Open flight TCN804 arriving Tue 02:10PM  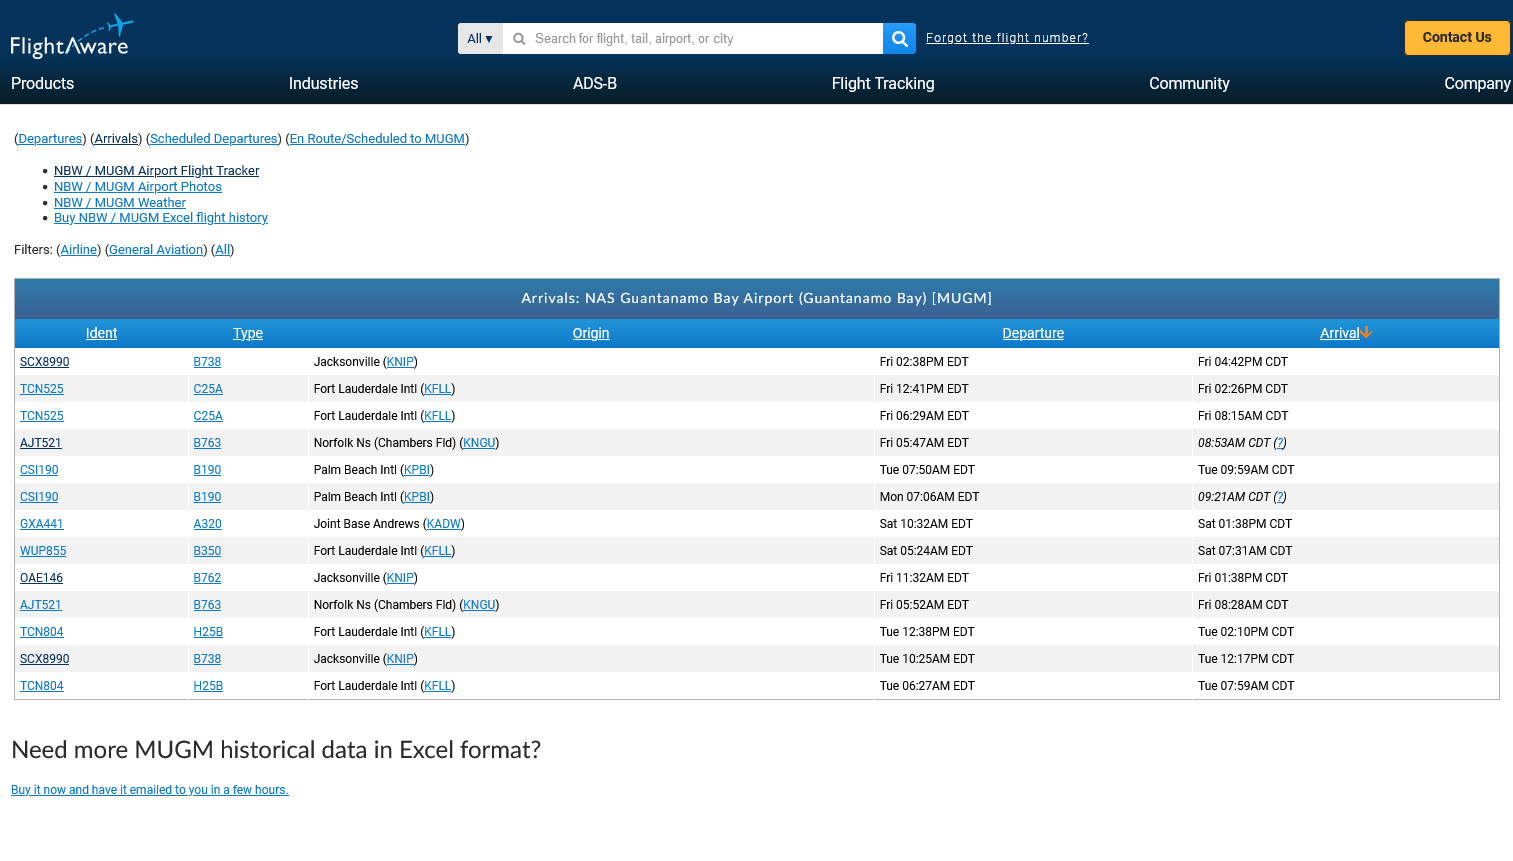42,632
